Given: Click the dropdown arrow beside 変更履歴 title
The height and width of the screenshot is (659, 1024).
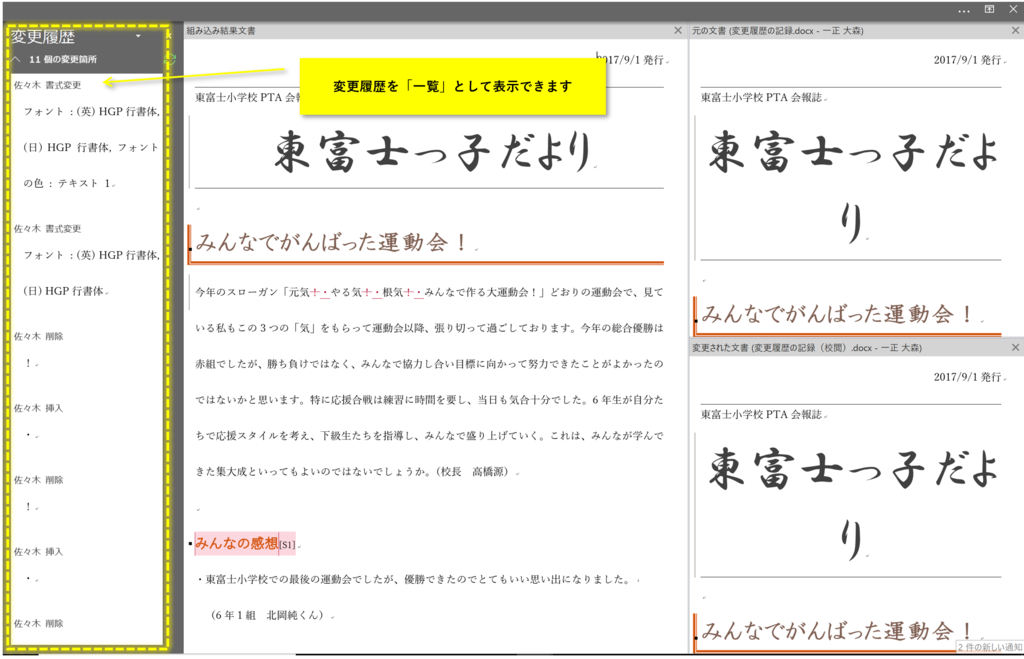Looking at the screenshot, I should click(x=138, y=35).
